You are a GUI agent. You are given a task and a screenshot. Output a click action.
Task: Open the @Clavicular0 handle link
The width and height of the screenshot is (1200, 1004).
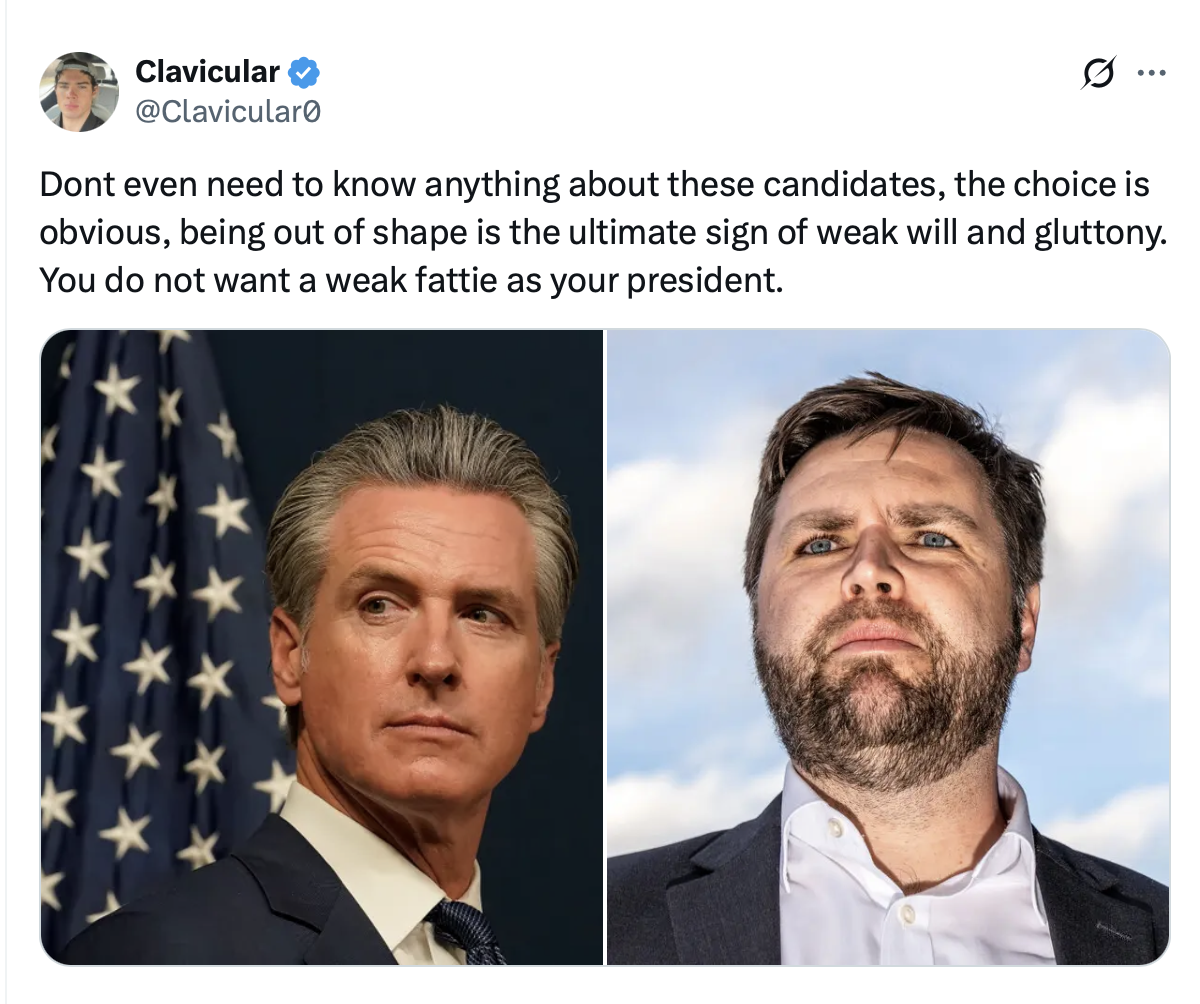pos(228,111)
